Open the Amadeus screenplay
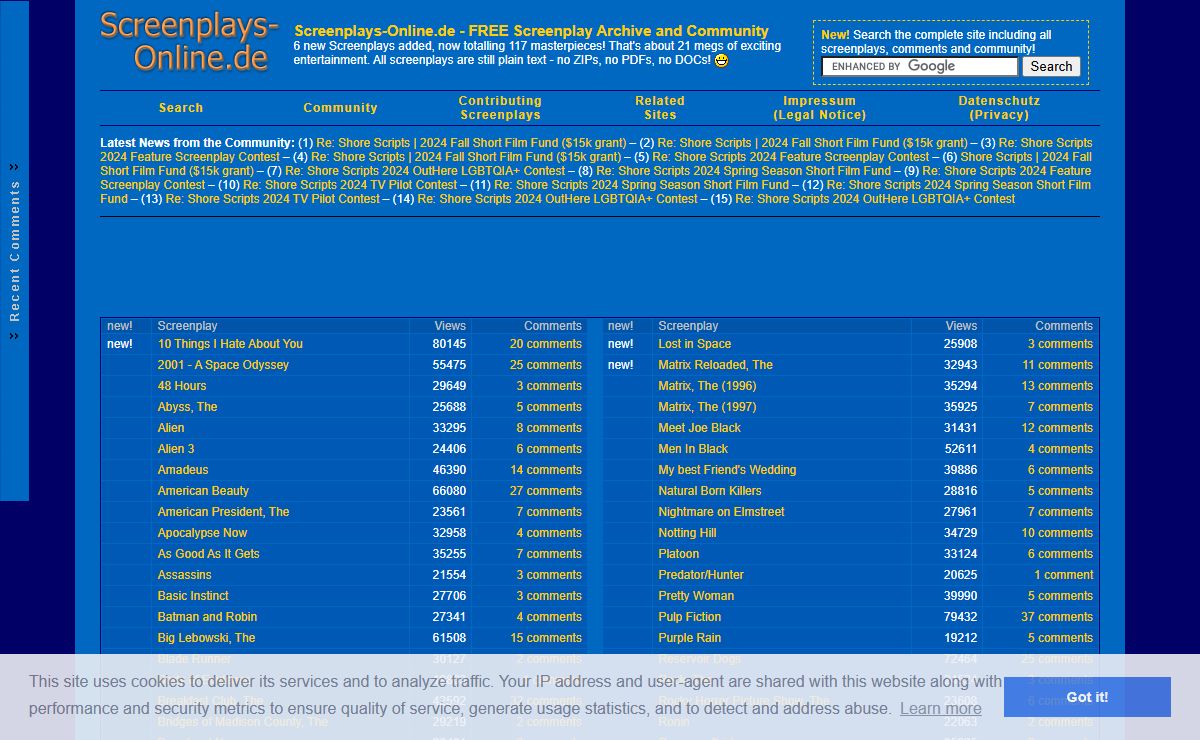1200x740 pixels. 183,470
